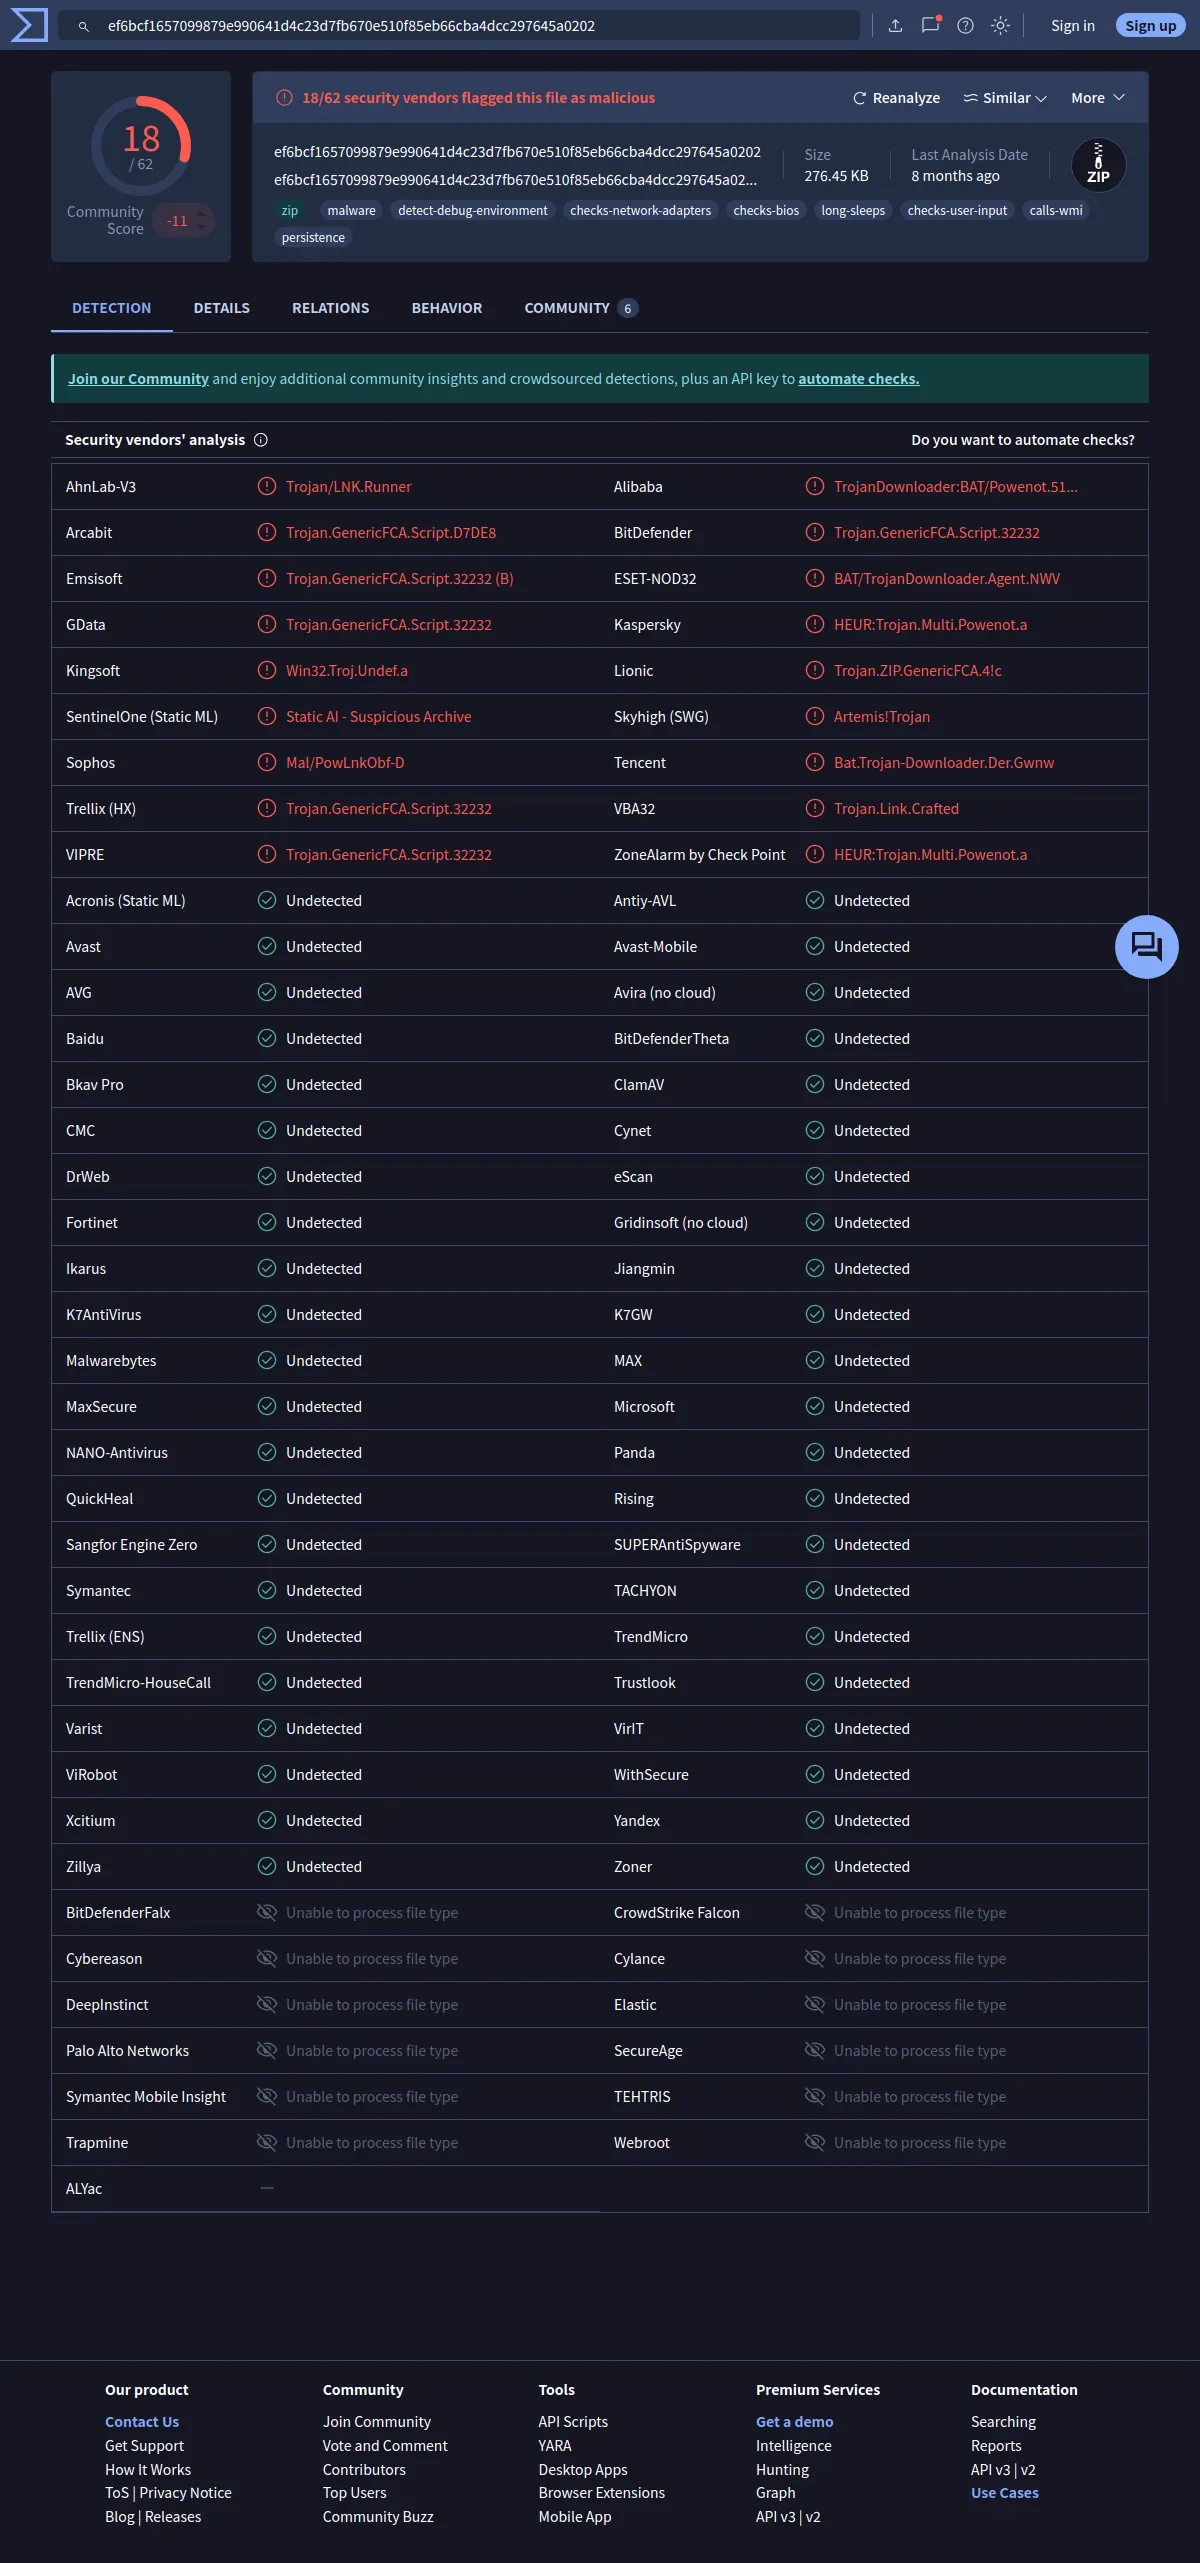The height and width of the screenshot is (2563, 1200).
Task: Click the crossed-eye icon for CrowdStrike Falcon
Action: tap(815, 1913)
